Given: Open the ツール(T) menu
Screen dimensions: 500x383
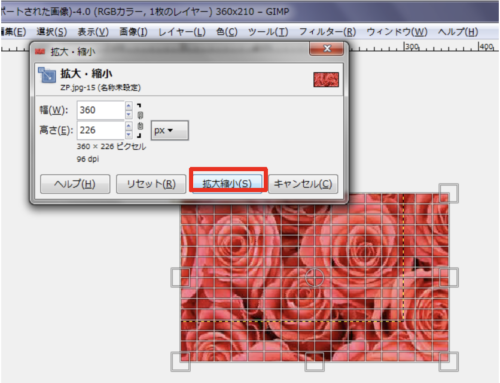Looking at the screenshot, I should pyautogui.click(x=268, y=32).
